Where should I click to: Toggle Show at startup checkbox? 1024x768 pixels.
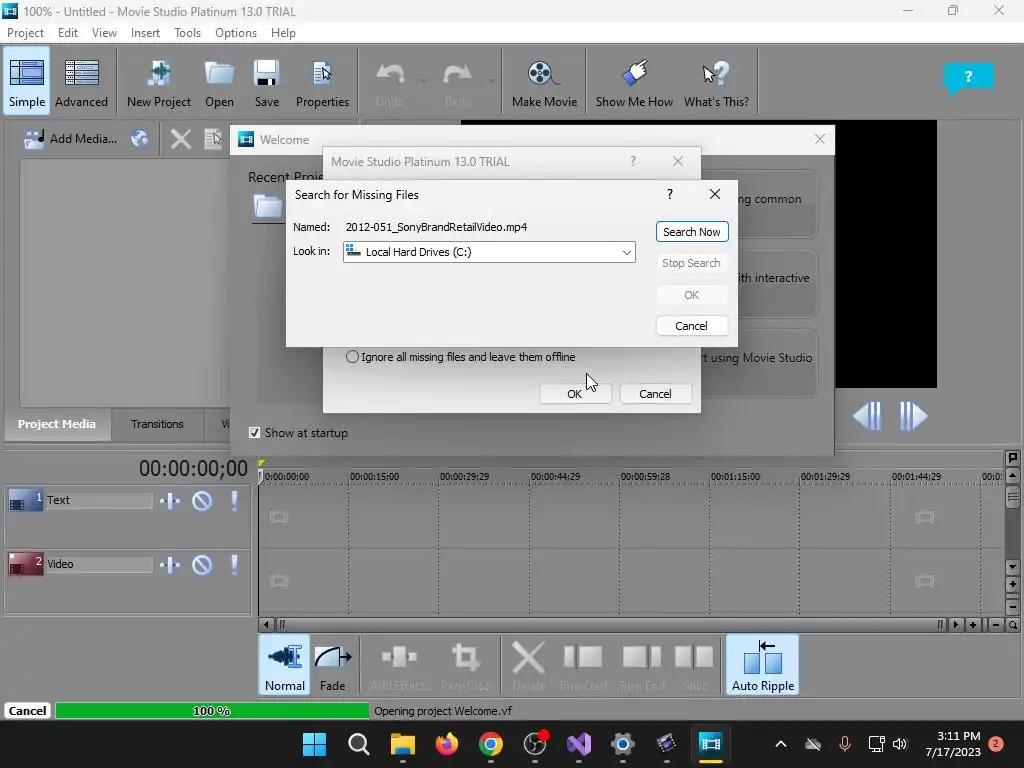pyautogui.click(x=255, y=432)
